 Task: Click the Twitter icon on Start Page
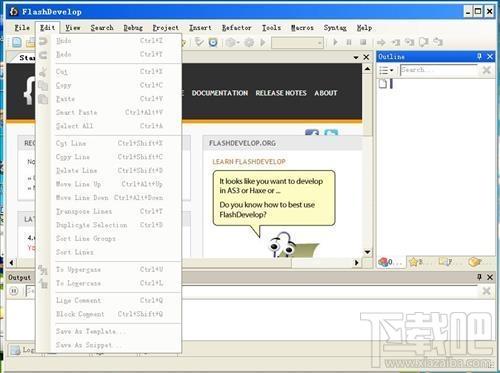[x=331, y=133]
